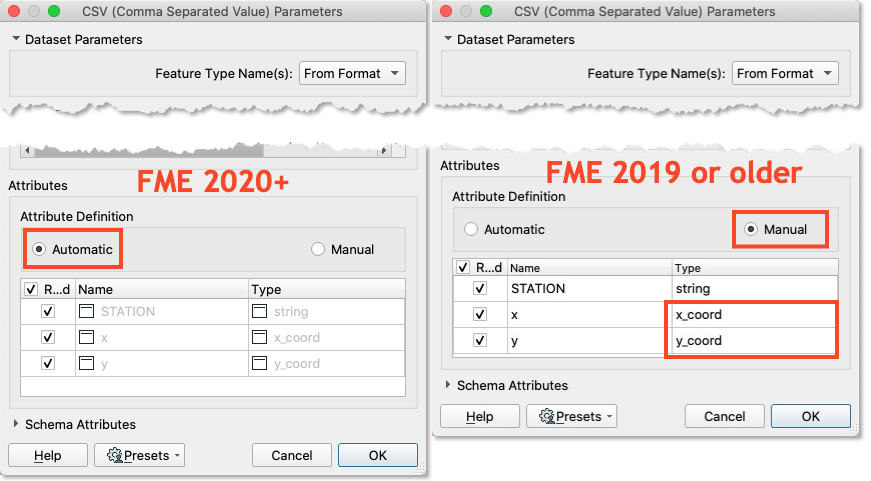Image resolution: width=871 pixels, height=481 pixels.
Task: Click Cancel button in left dialog
Action: pos(292,456)
